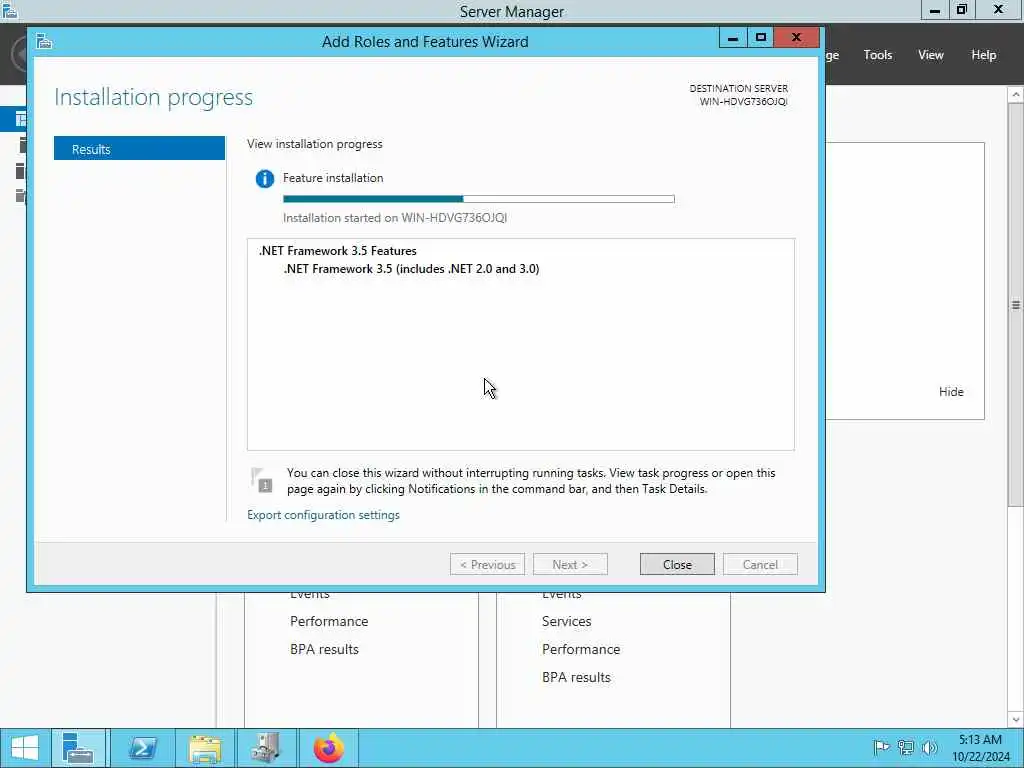The image size is (1024, 768).
Task: Click Hide in the Server Manager welcome tile
Action: coord(951,392)
